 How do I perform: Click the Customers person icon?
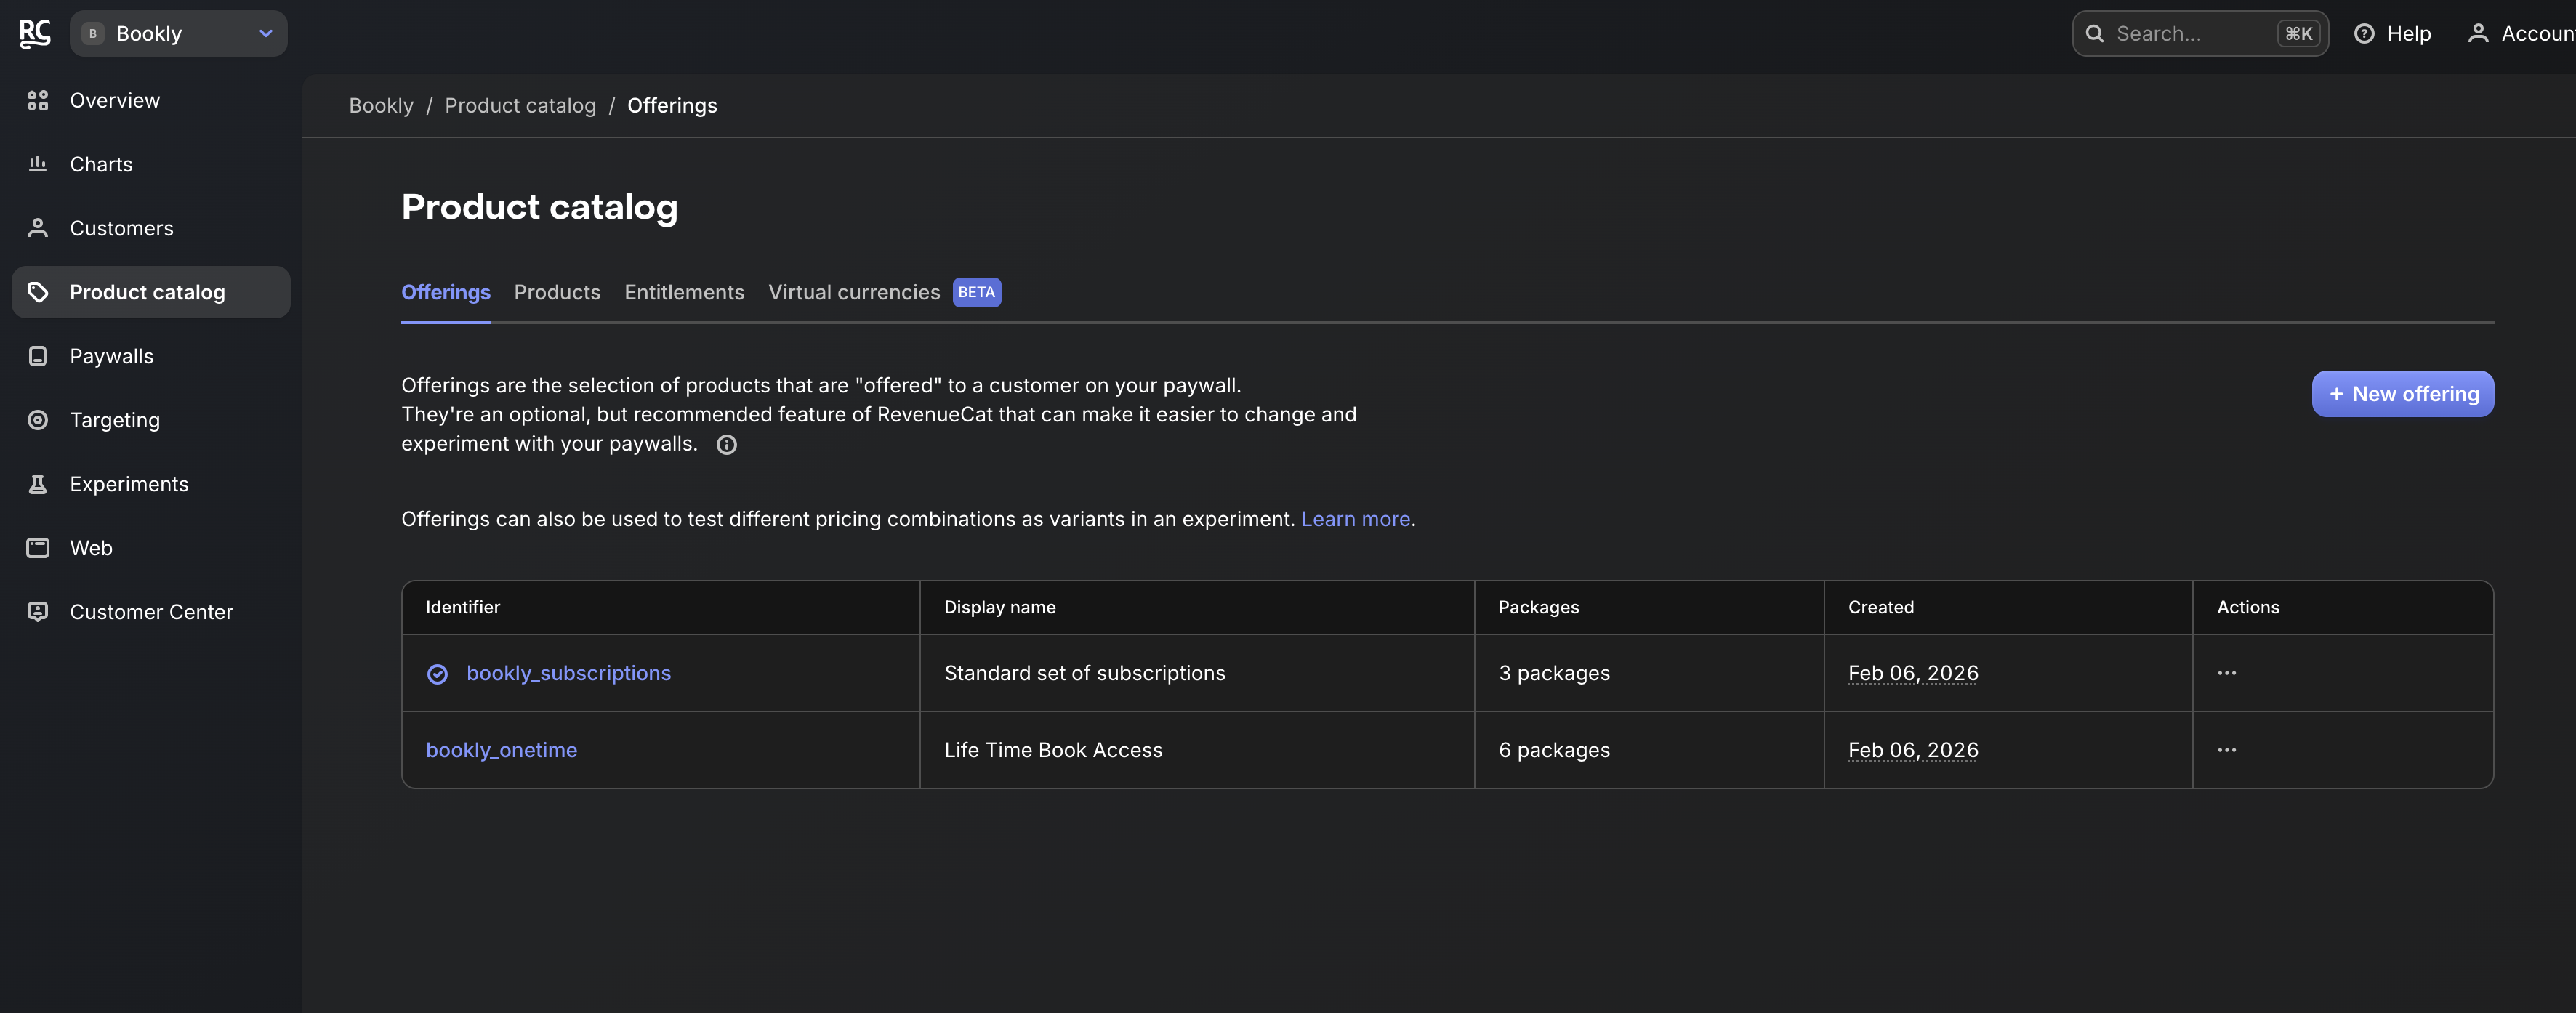38,228
